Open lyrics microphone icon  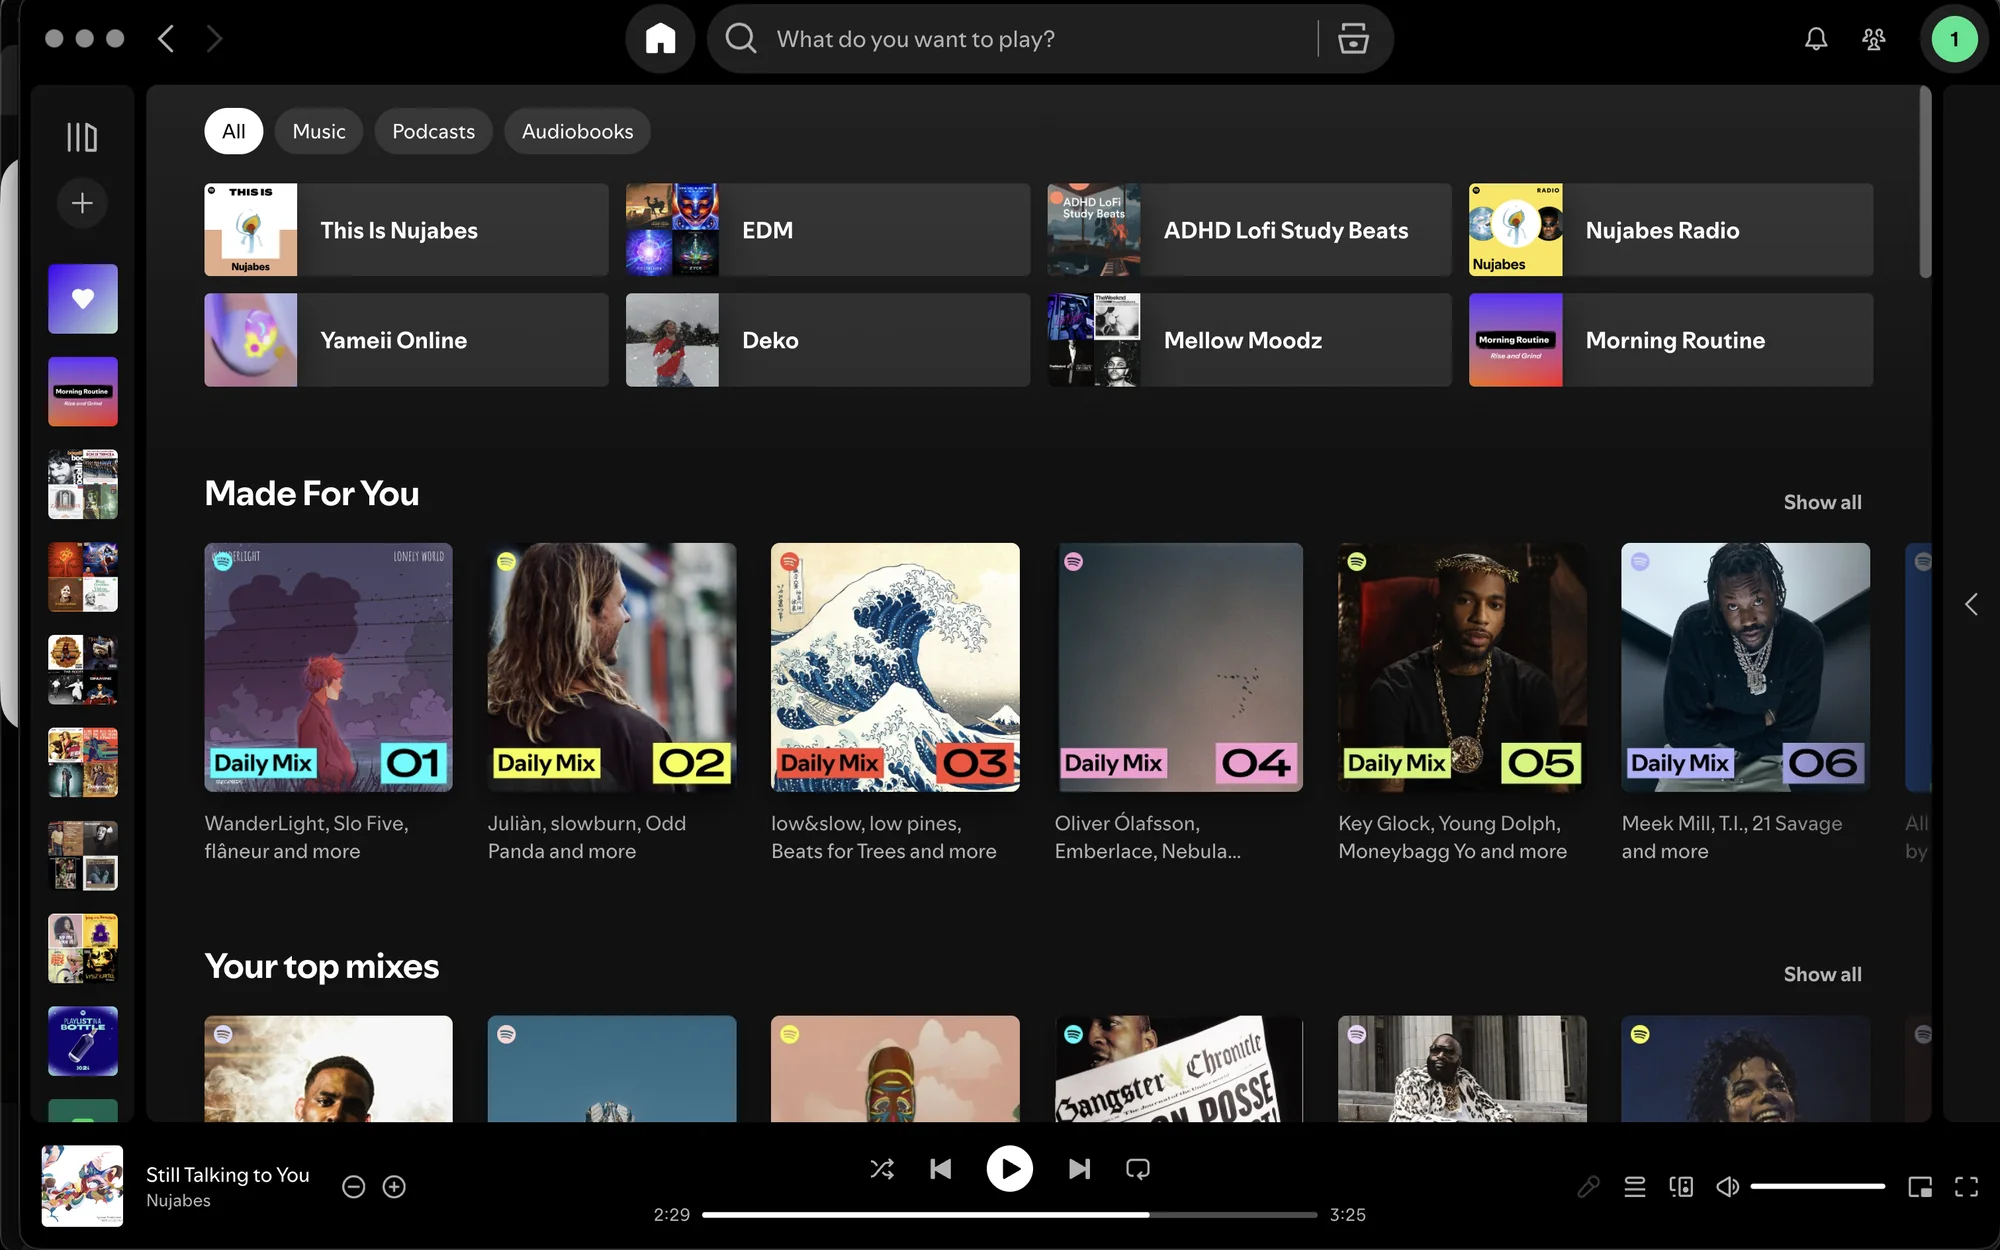coord(1588,1187)
